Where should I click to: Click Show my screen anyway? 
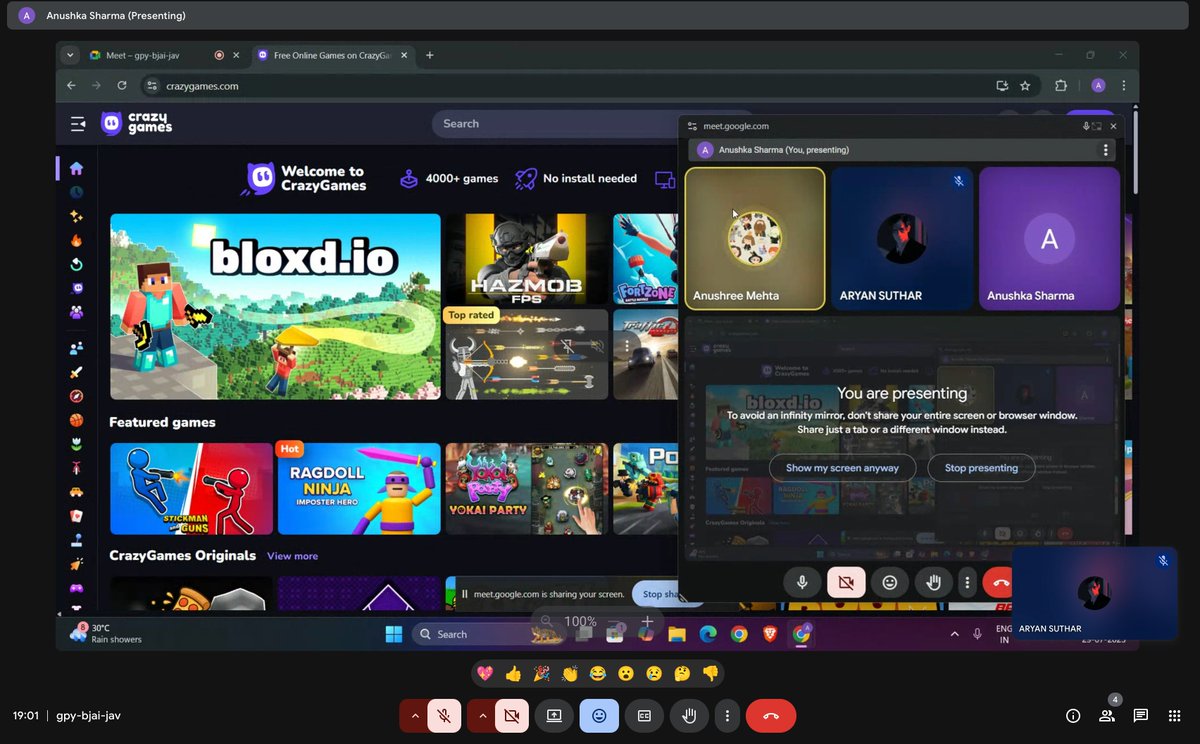point(842,468)
